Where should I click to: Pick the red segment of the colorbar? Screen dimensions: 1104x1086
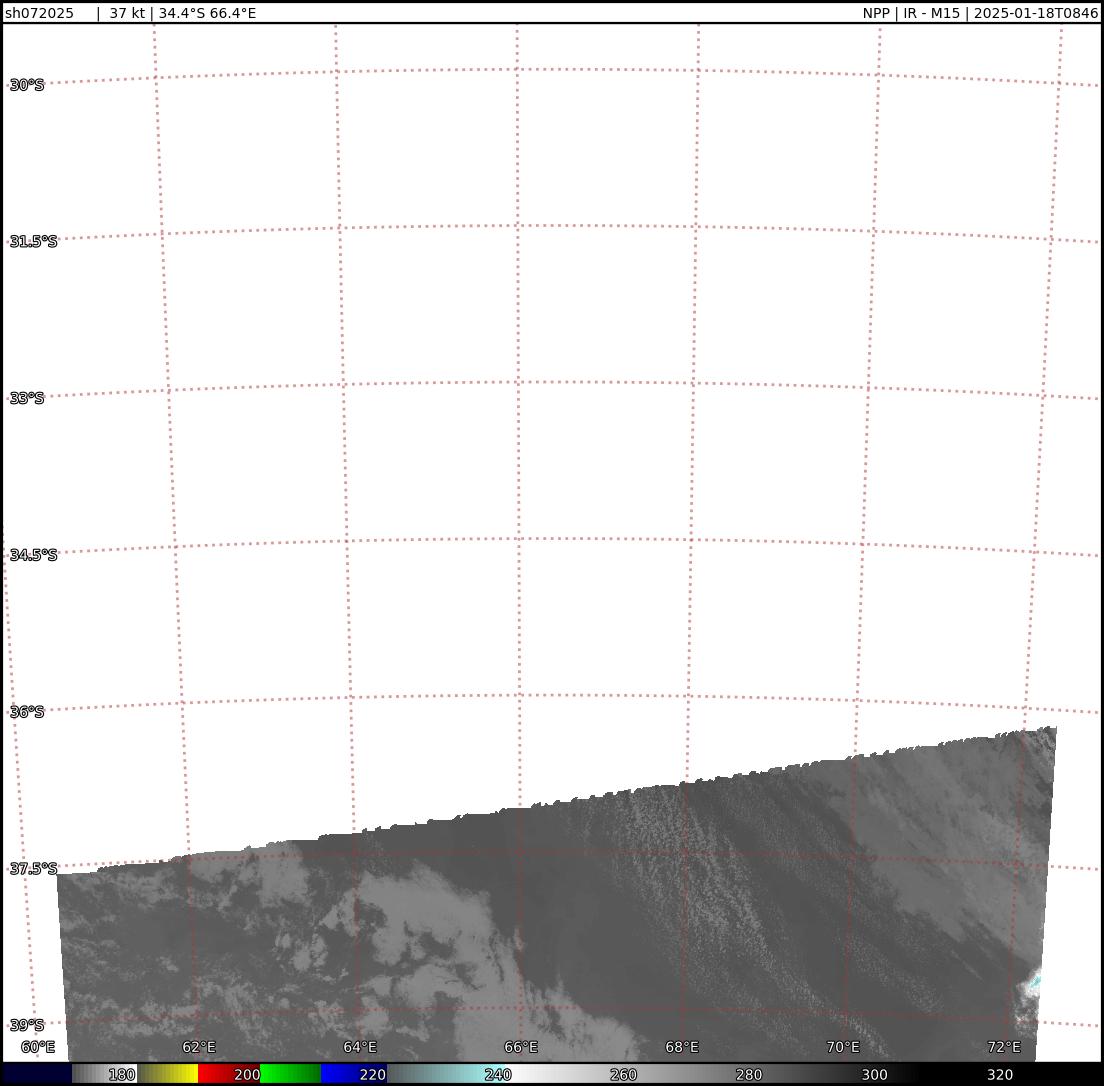point(229,1074)
